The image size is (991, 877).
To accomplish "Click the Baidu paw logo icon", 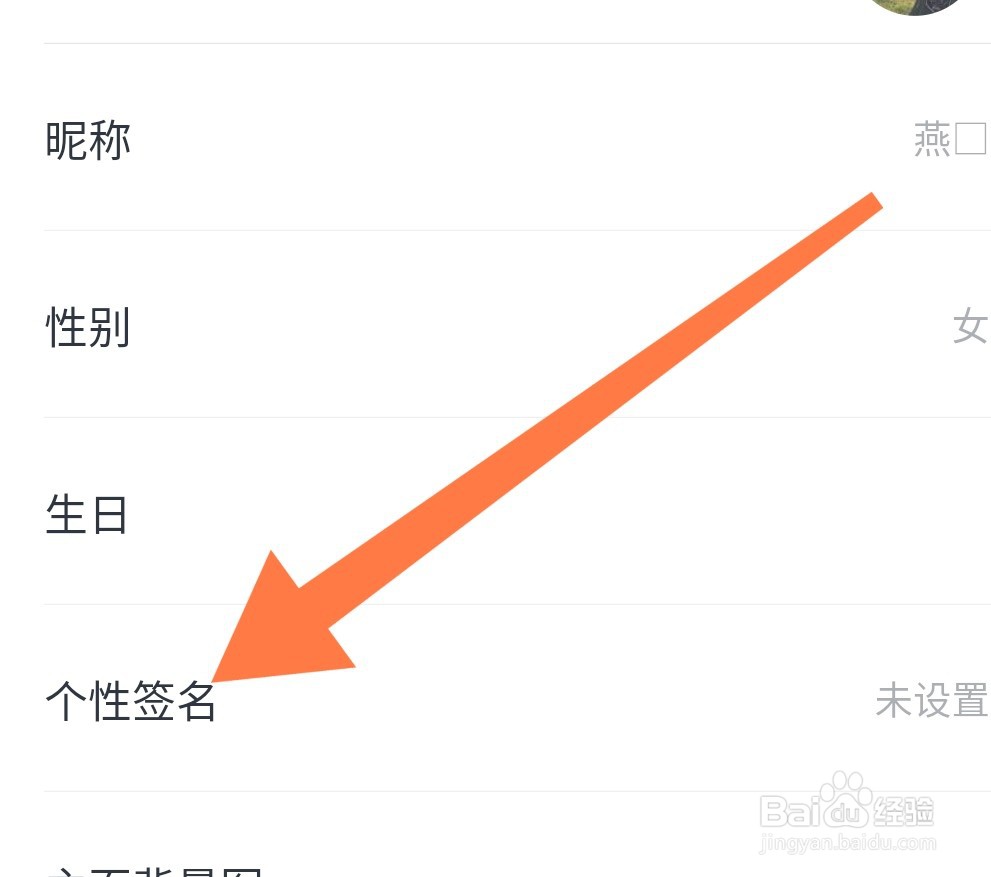I will click(x=846, y=799).
